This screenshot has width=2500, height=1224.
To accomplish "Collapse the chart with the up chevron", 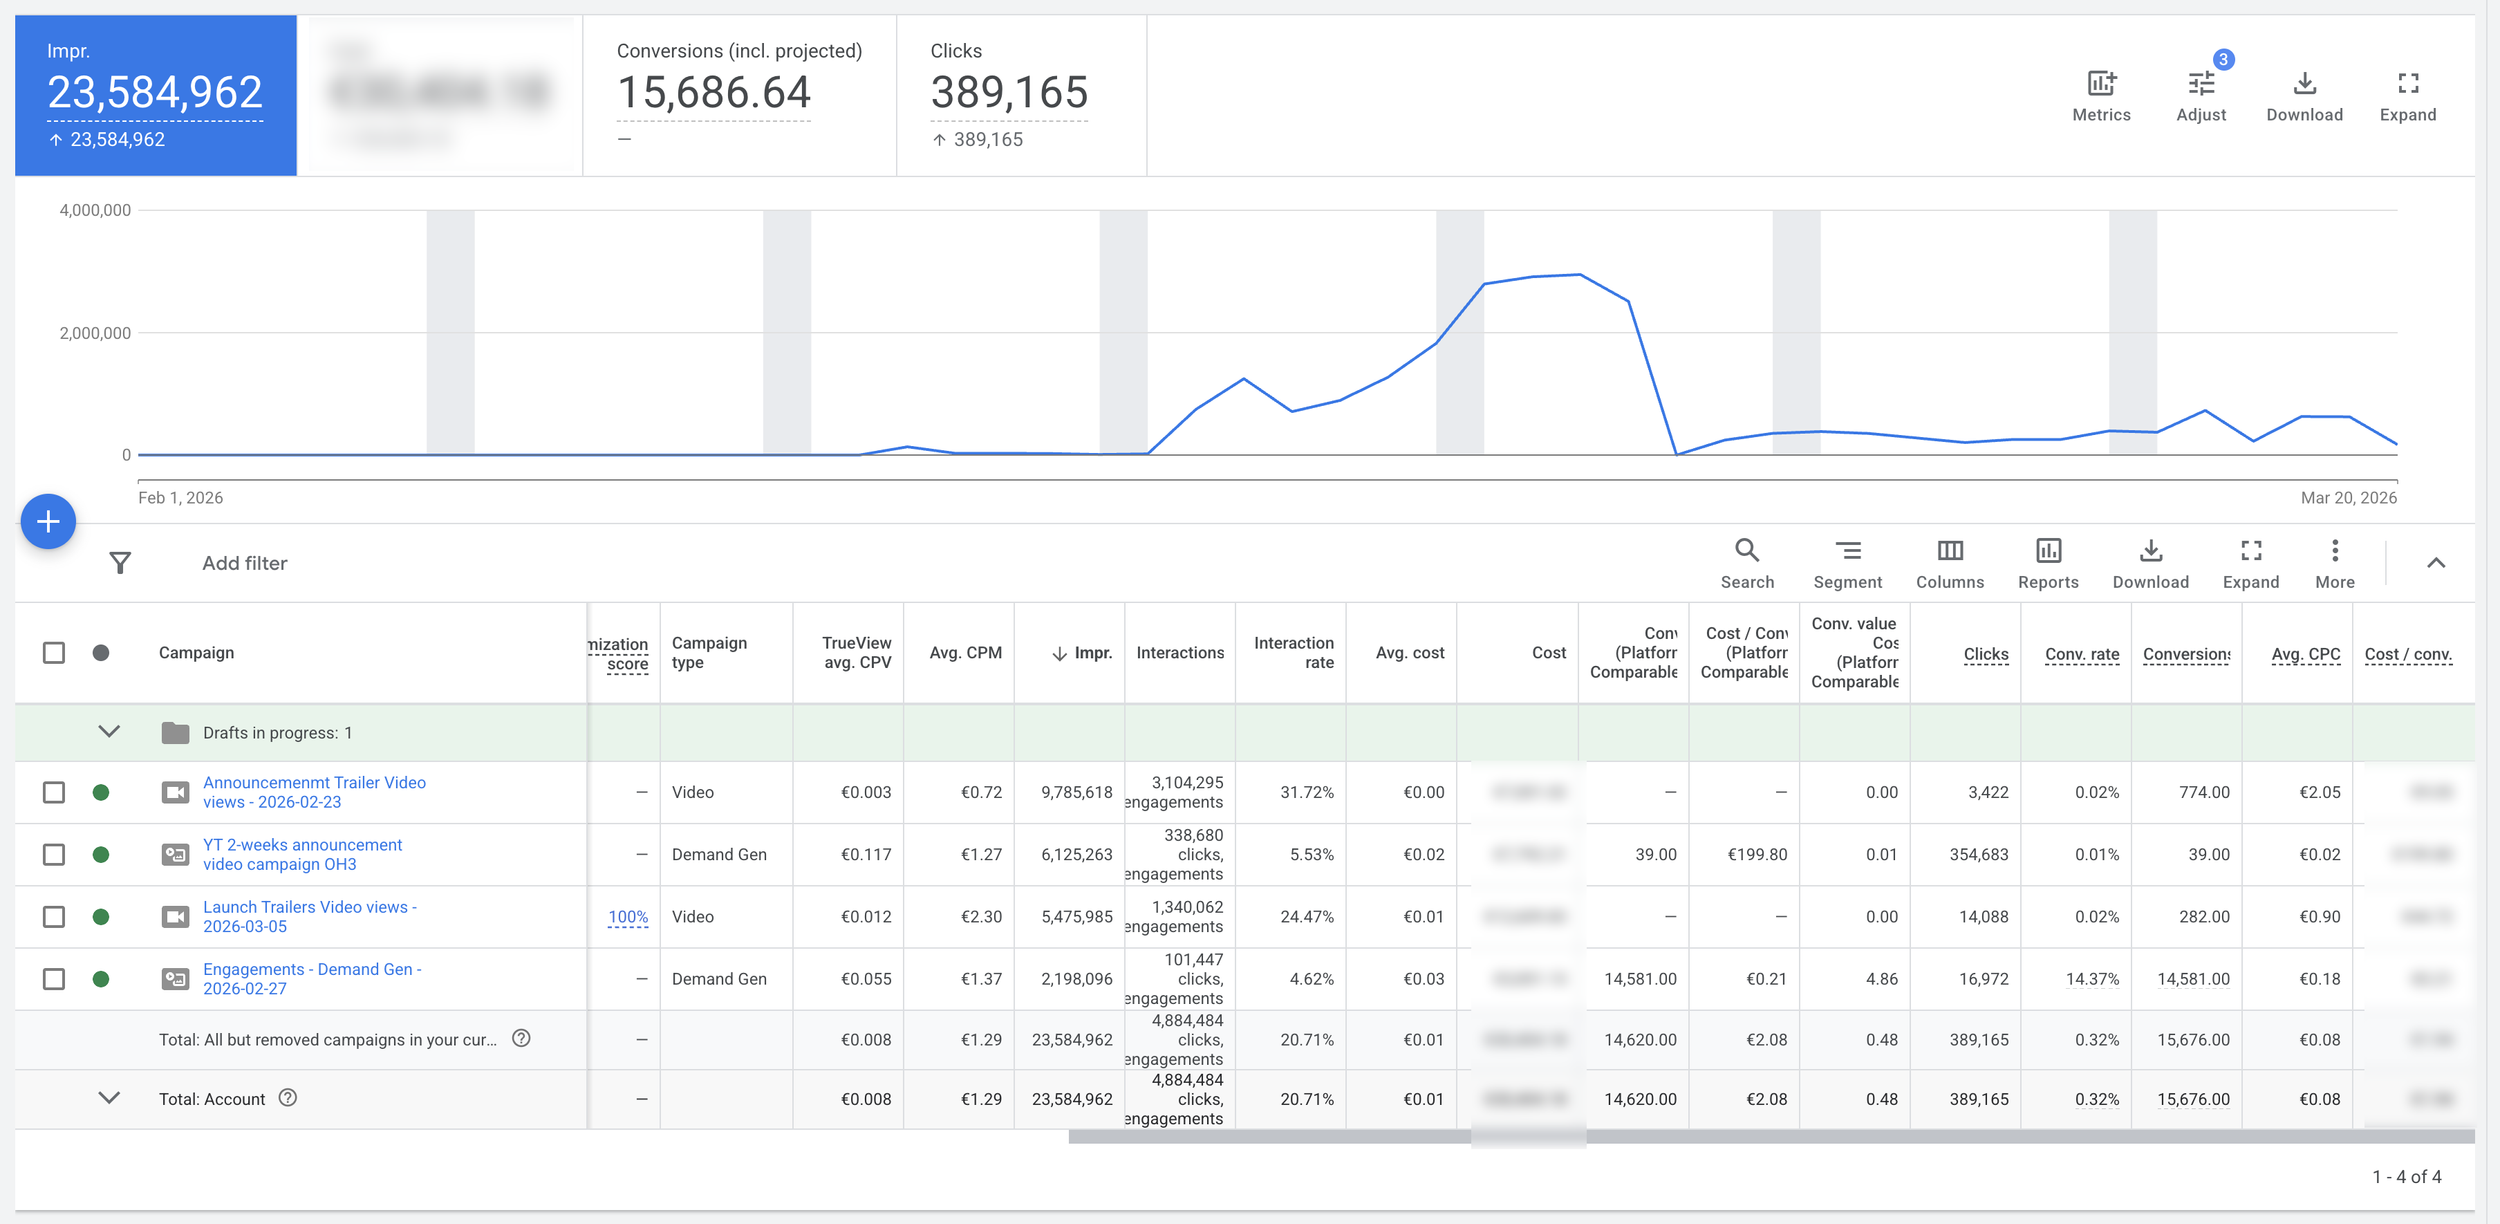I will coord(2436,563).
